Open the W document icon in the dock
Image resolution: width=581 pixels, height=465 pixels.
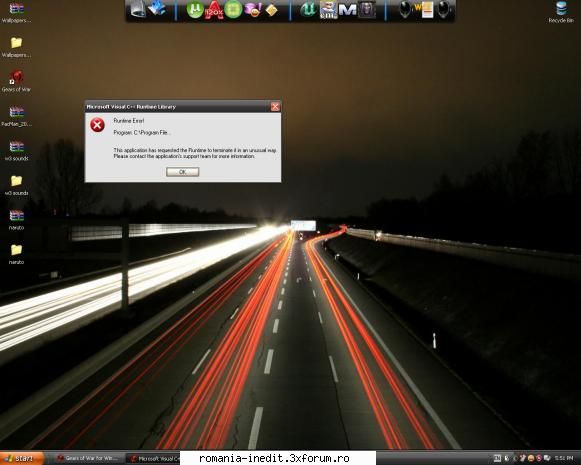tap(424, 10)
